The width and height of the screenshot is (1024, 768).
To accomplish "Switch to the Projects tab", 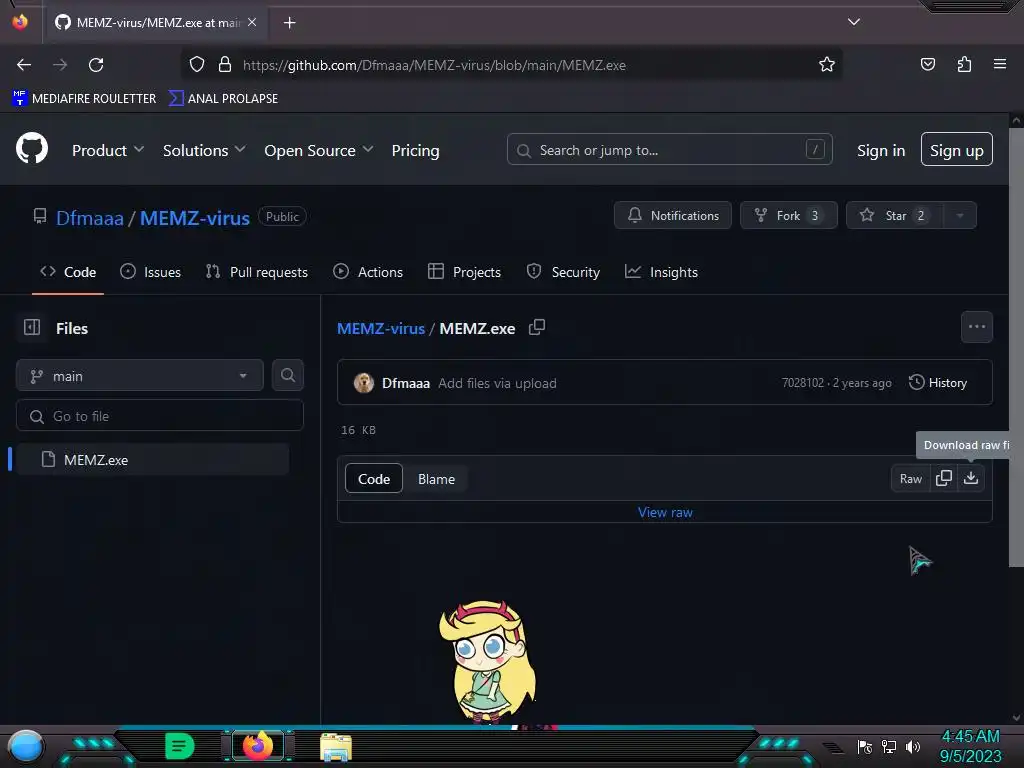I will pos(464,272).
